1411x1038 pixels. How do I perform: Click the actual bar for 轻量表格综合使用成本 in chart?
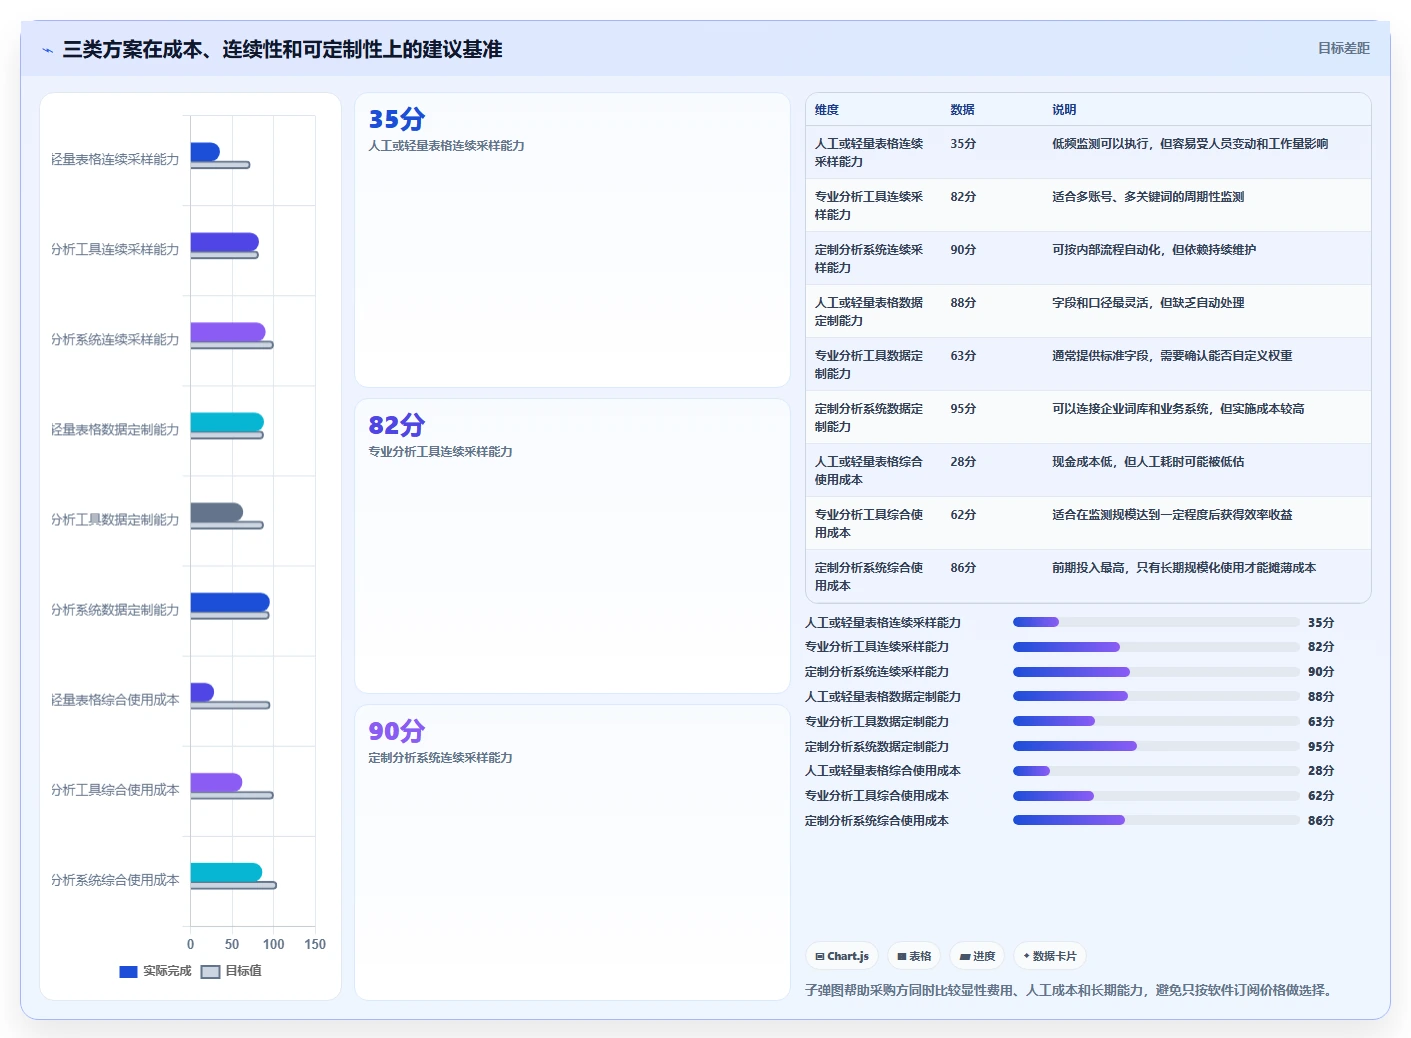202,692
